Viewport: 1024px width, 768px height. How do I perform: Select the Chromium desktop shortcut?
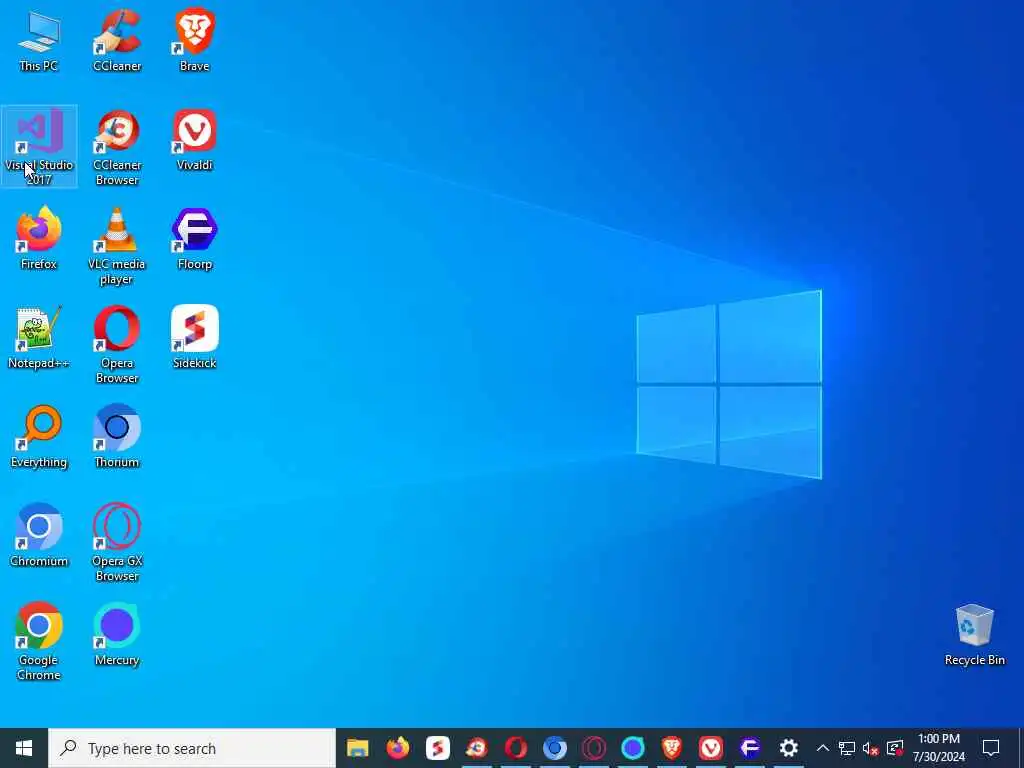[39, 536]
